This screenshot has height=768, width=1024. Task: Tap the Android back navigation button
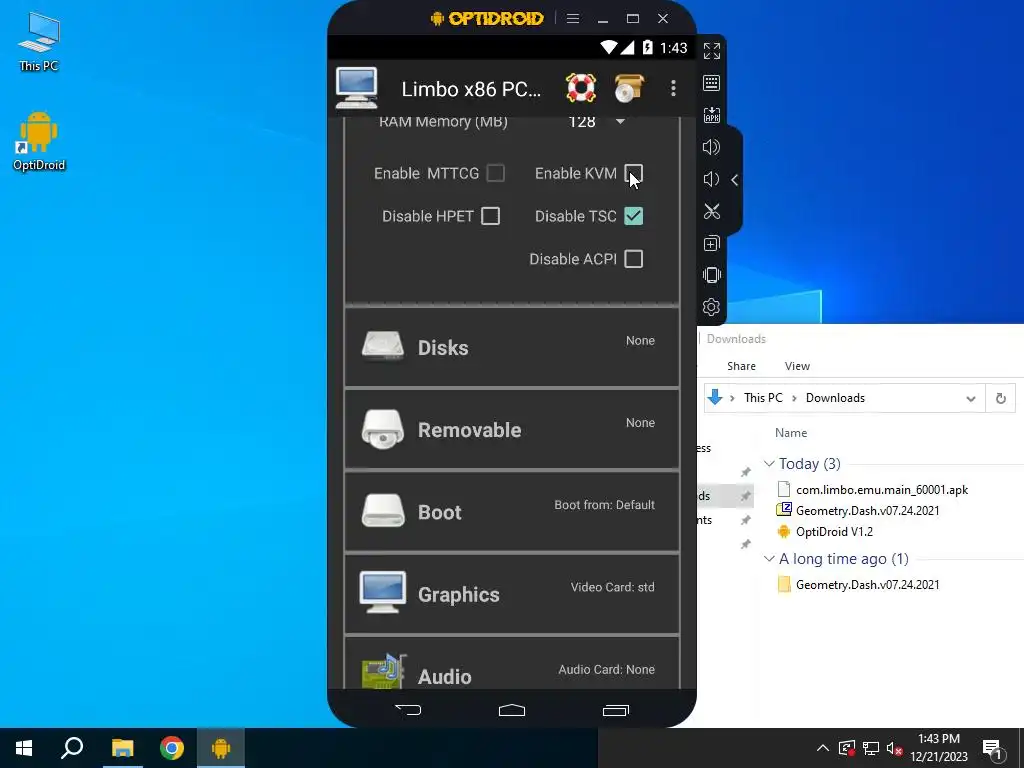(409, 710)
